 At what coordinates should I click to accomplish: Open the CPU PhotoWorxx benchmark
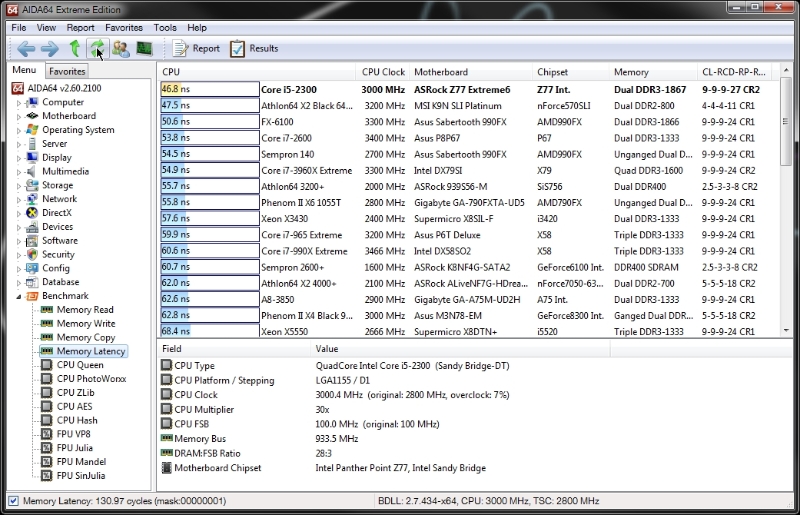point(91,379)
